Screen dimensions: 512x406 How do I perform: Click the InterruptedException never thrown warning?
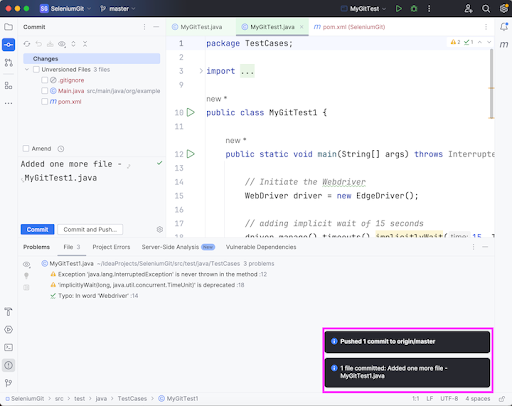158,274
